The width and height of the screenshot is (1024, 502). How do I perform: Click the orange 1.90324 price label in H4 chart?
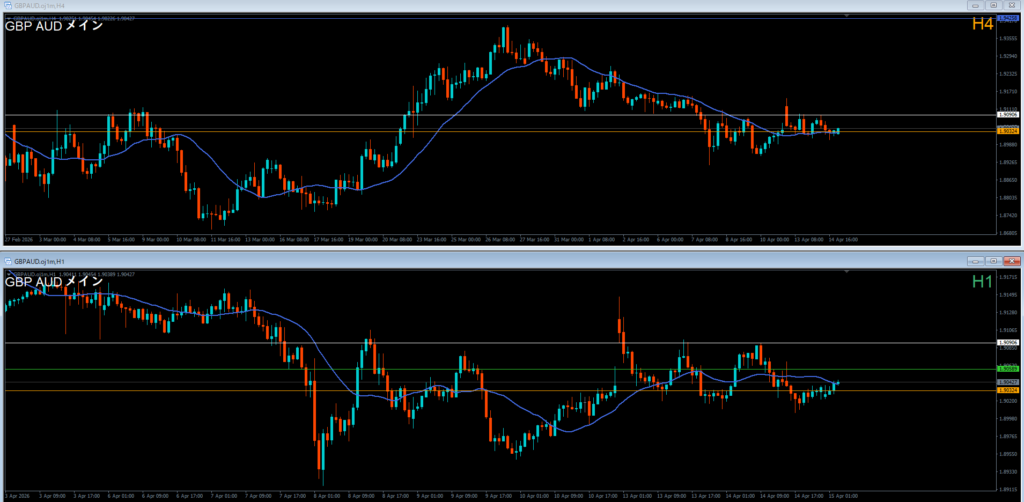[x=1007, y=131]
